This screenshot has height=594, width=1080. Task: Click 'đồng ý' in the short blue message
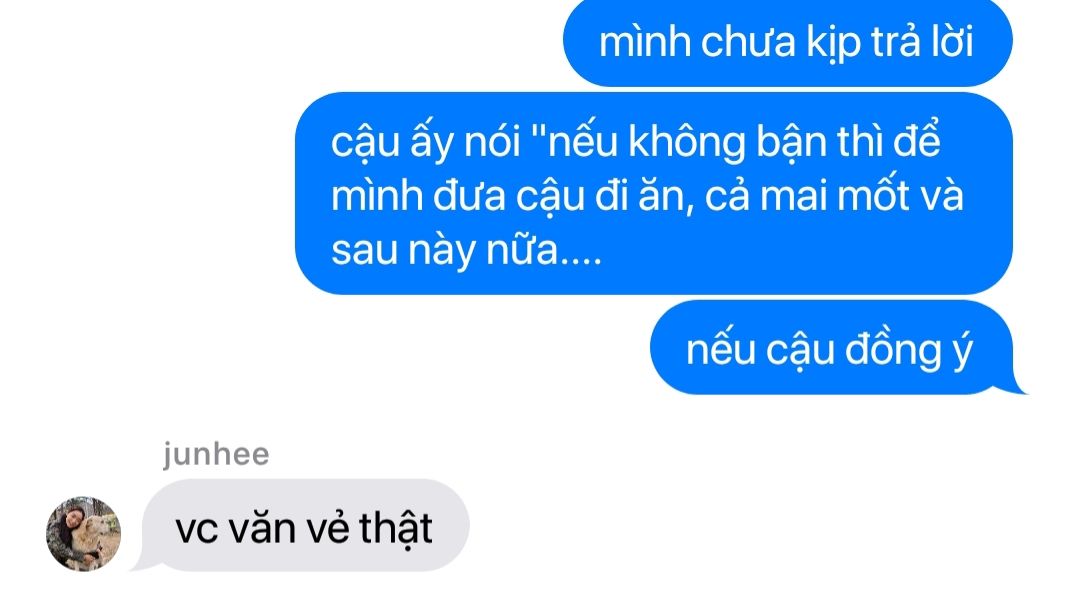pos(908,350)
